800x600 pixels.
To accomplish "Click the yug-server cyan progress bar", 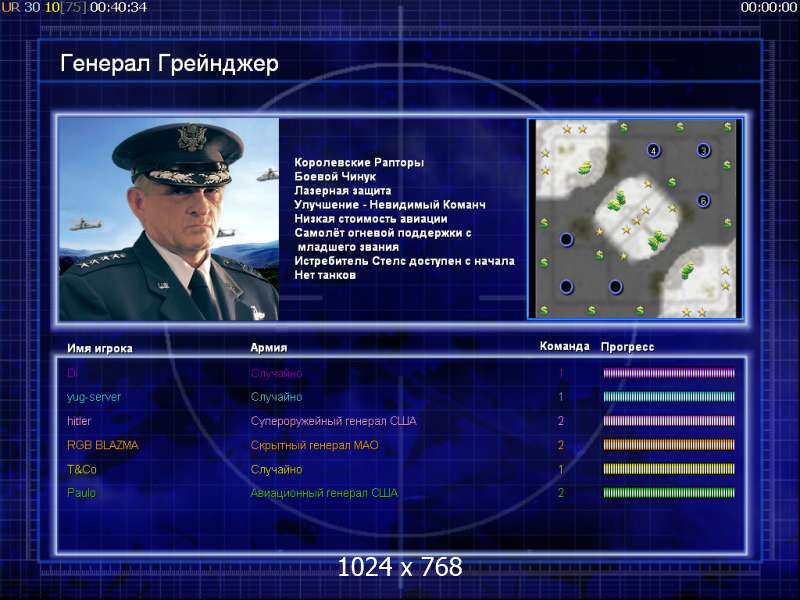I will (x=669, y=396).
